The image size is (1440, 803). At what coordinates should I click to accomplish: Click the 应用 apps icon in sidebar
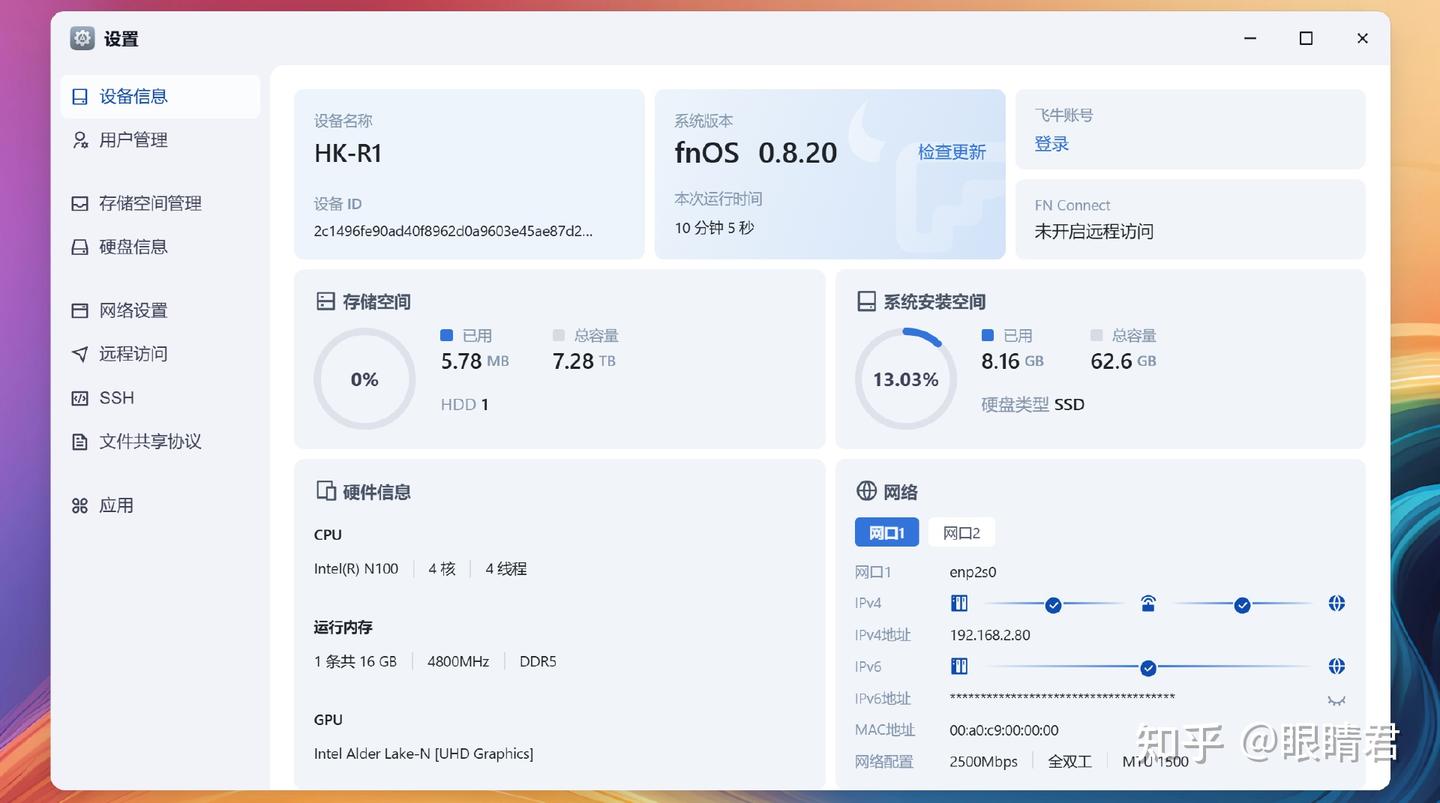coord(80,505)
